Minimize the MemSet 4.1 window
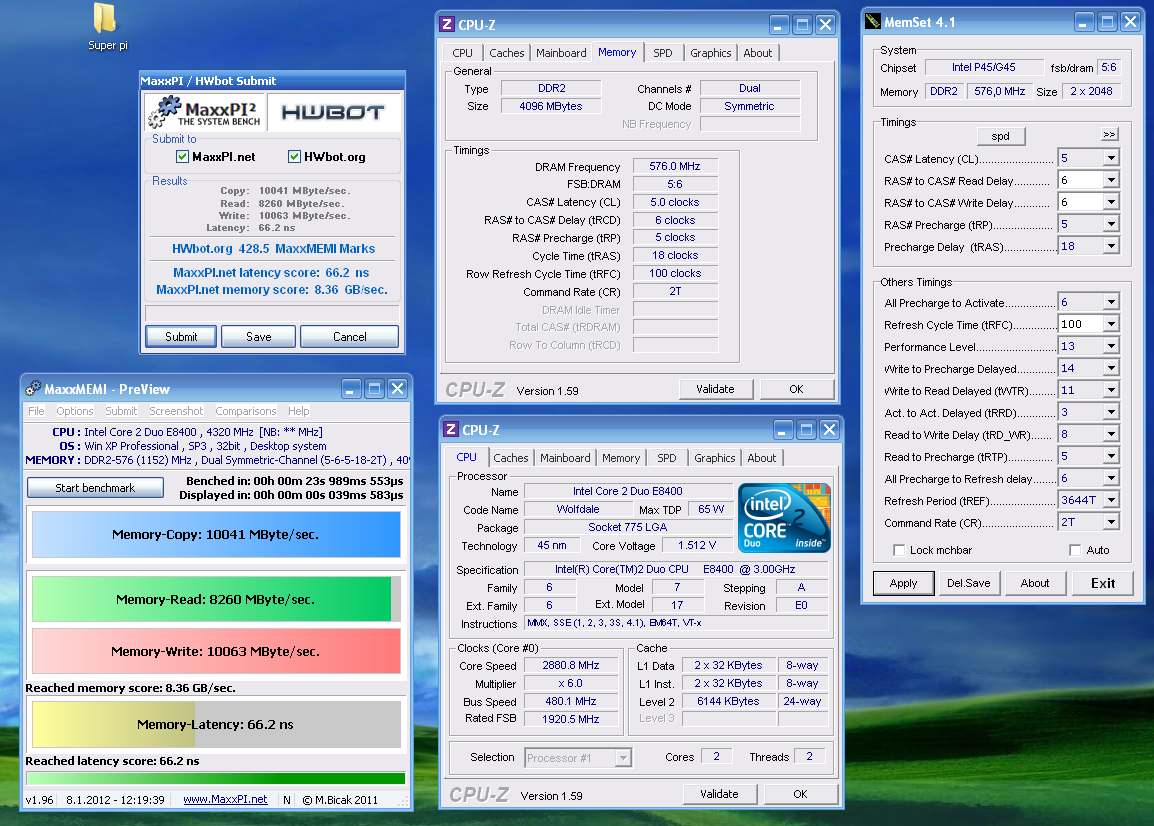The image size is (1154, 826). pyautogui.click(x=1083, y=22)
